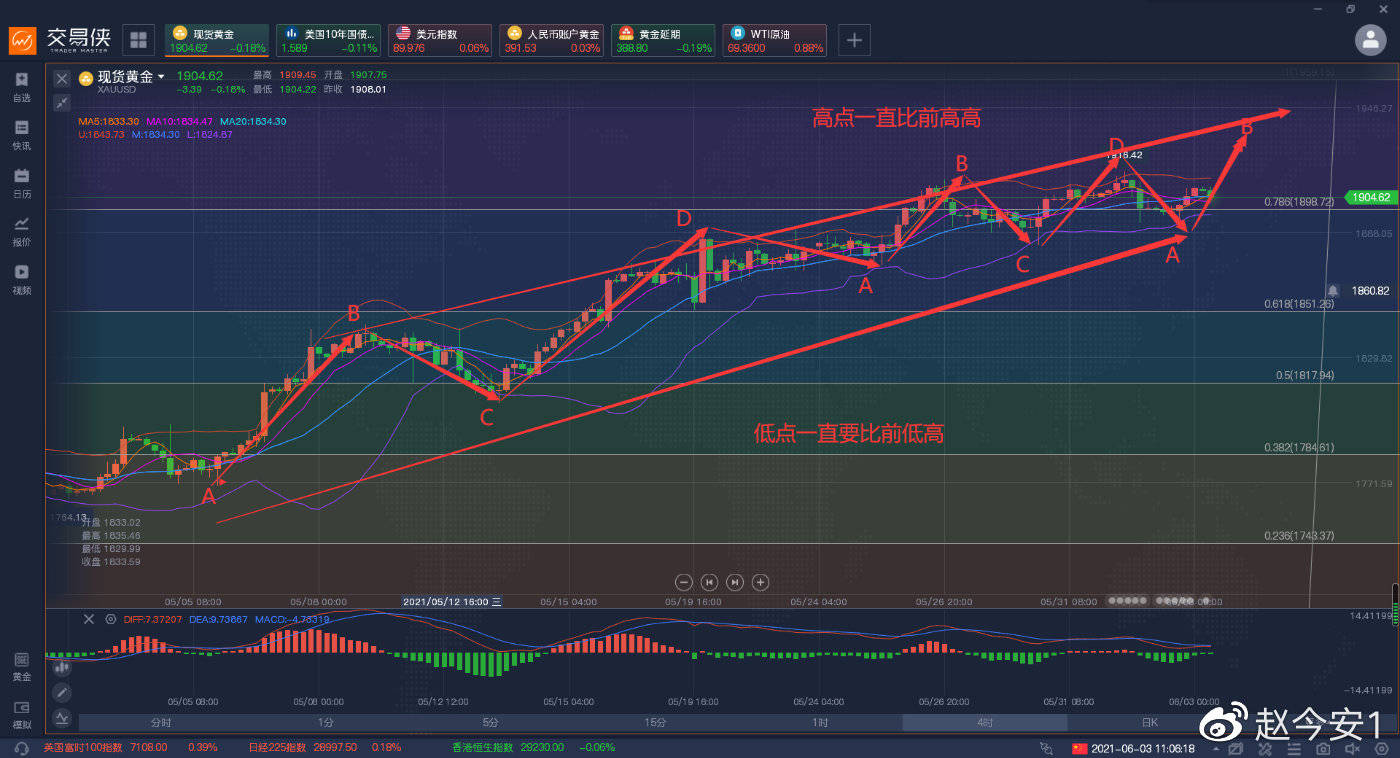Switch to the 日K timeframe tab
This screenshot has width=1400, height=758.
point(1149,722)
